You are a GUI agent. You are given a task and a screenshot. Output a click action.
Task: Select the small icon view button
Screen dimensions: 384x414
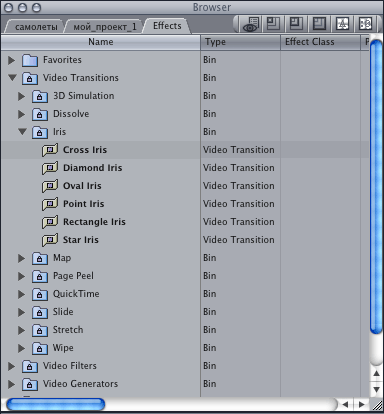(x=274, y=23)
